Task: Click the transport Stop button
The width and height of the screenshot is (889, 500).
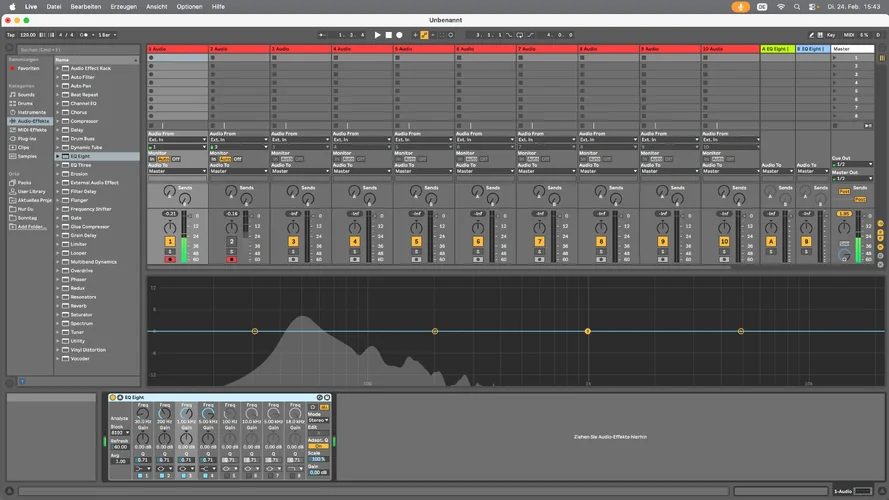Action: click(x=388, y=35)
